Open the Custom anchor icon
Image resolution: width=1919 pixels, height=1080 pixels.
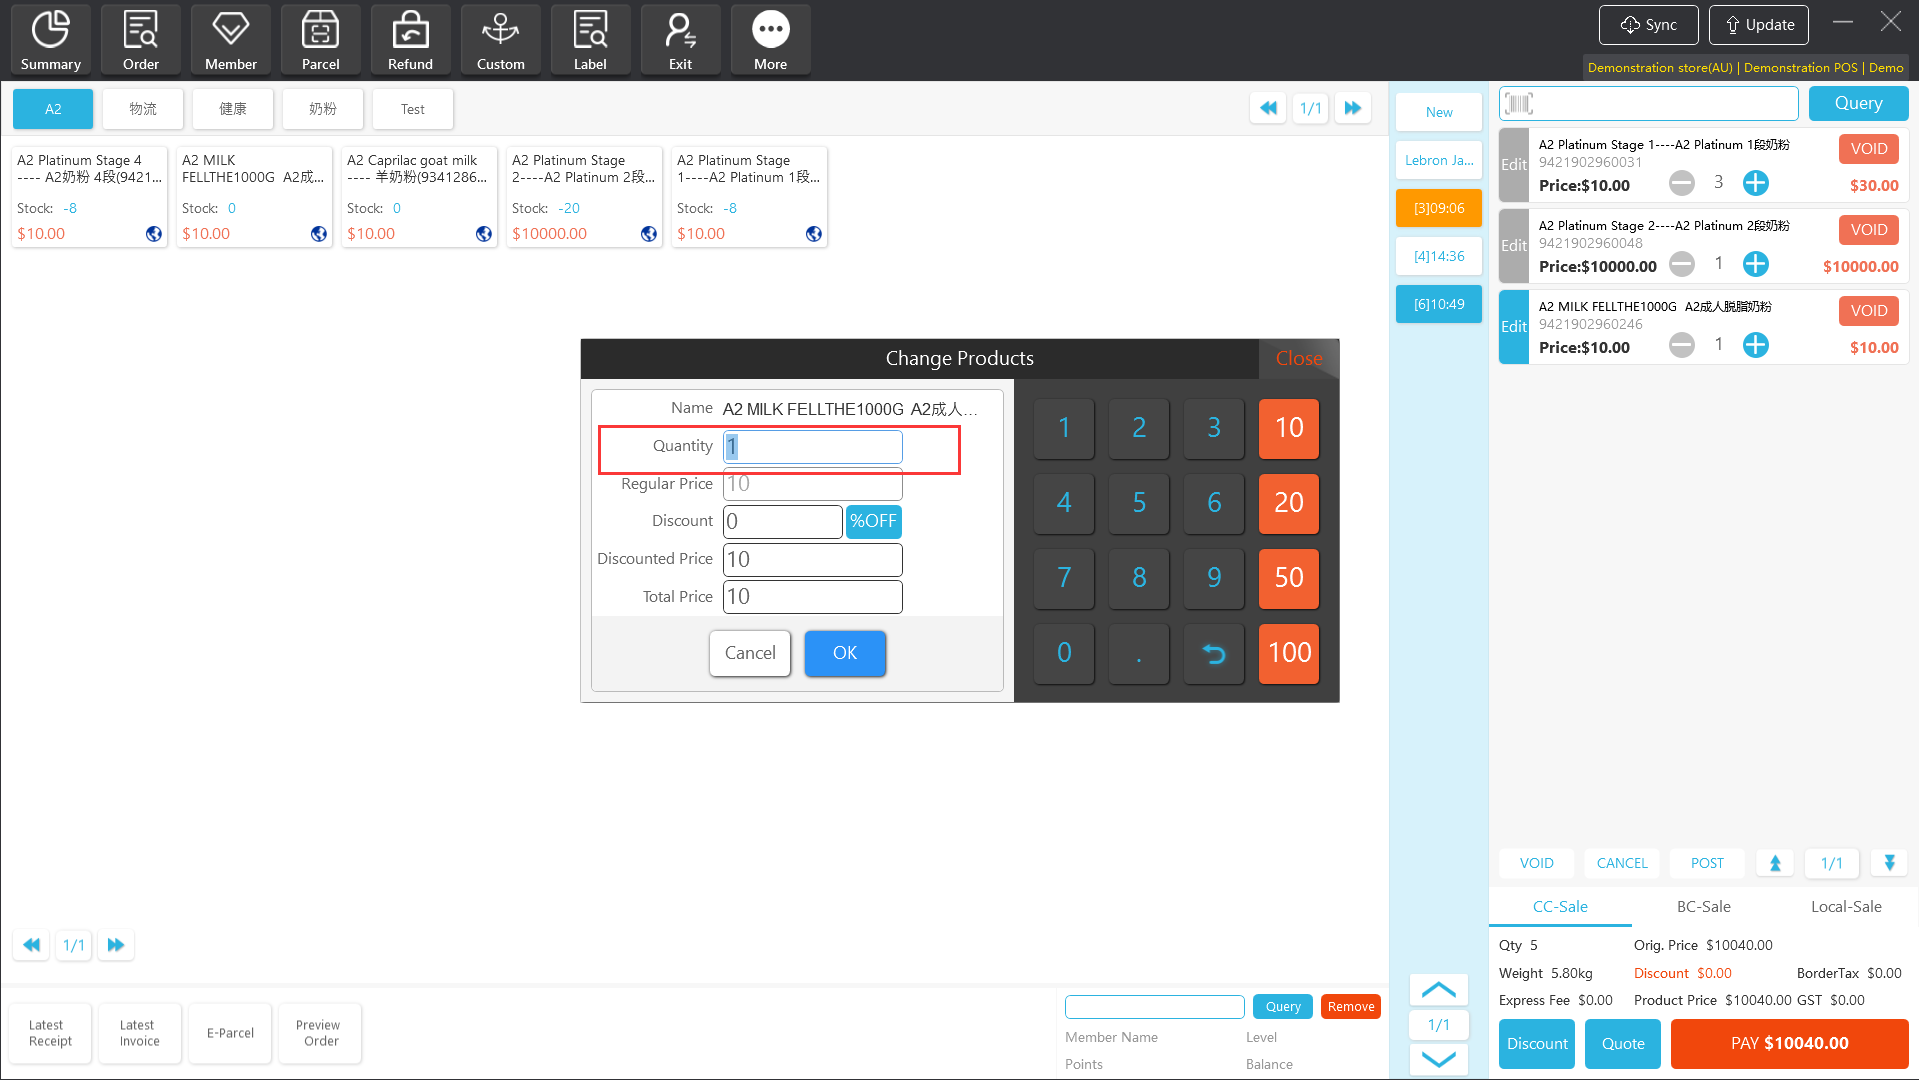[x=500, y=40]
